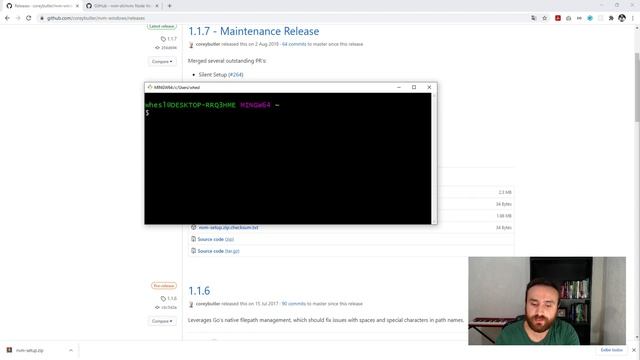Viewport: 640px width, 360px height.
Task: Click the browser forward arrow
Action: tap(18, 18)
